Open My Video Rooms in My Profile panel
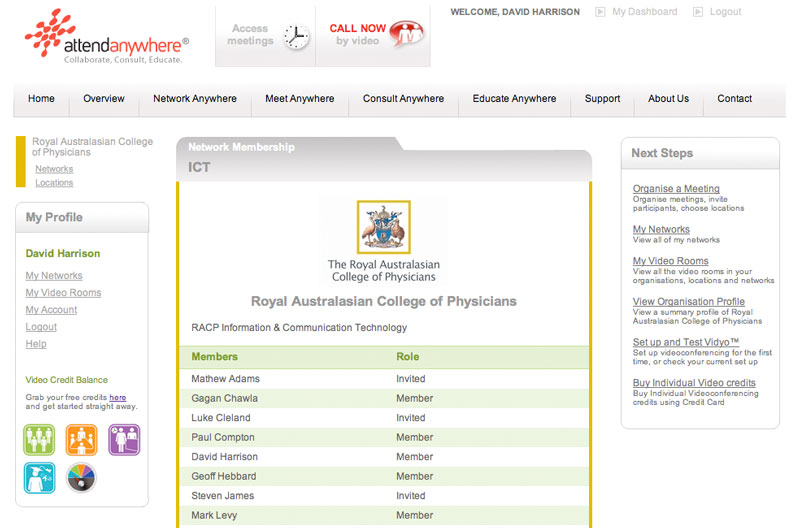The width and height of the screenshot is (800, 528). click(63, 293)
